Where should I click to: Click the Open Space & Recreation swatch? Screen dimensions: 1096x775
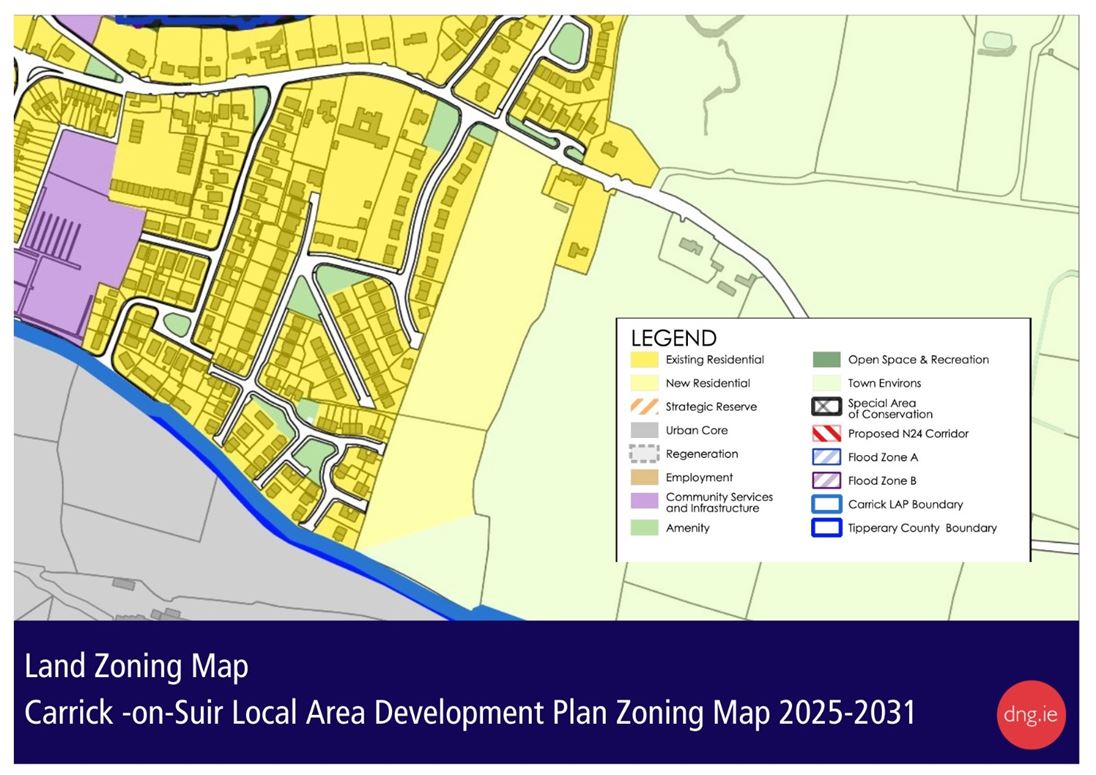[826, 359]
